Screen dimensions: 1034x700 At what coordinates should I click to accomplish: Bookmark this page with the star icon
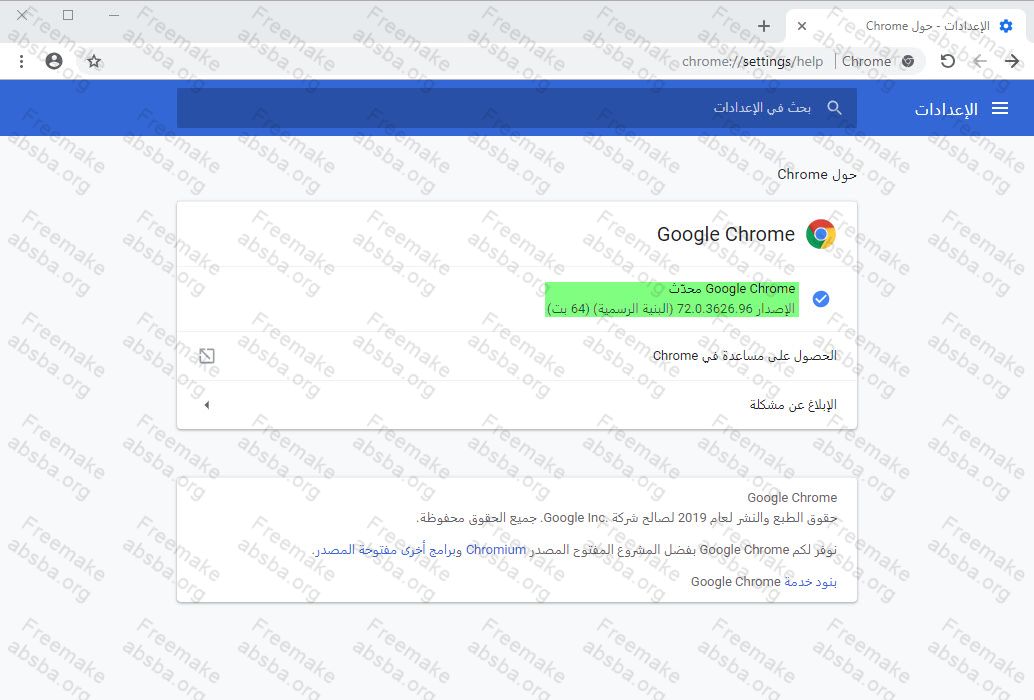(94, 61)
